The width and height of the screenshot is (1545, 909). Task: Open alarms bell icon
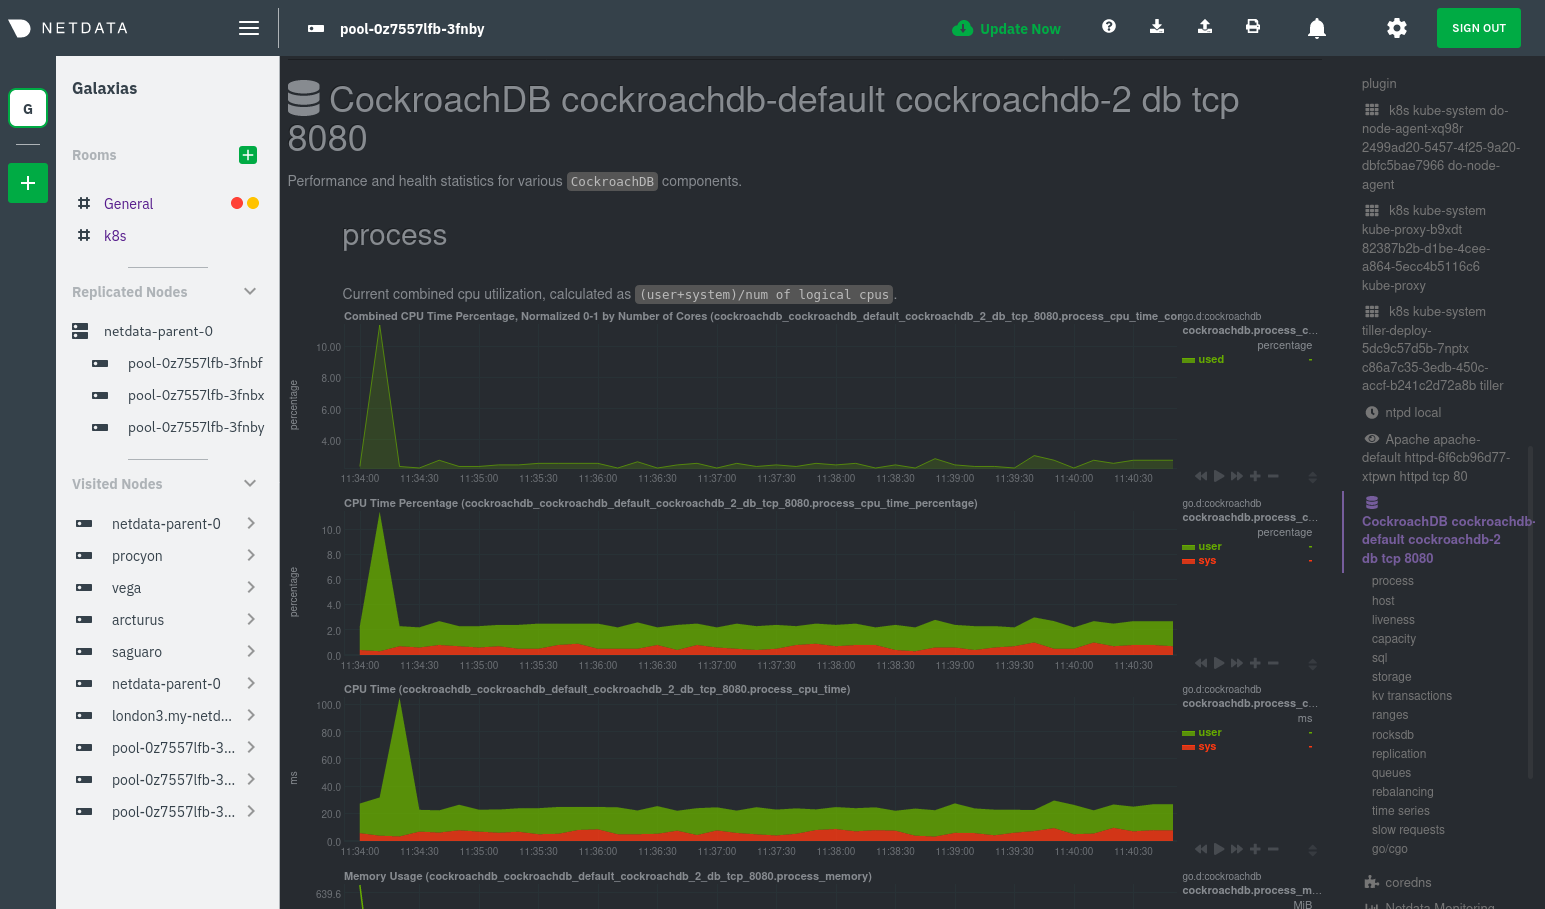tap(1317, 28)
